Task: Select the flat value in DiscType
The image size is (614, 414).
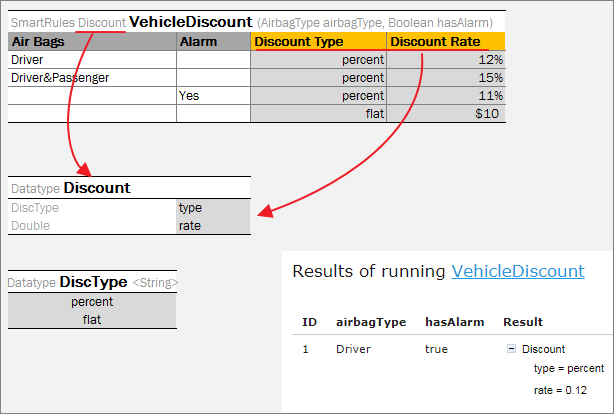Action: coord(92,320)
